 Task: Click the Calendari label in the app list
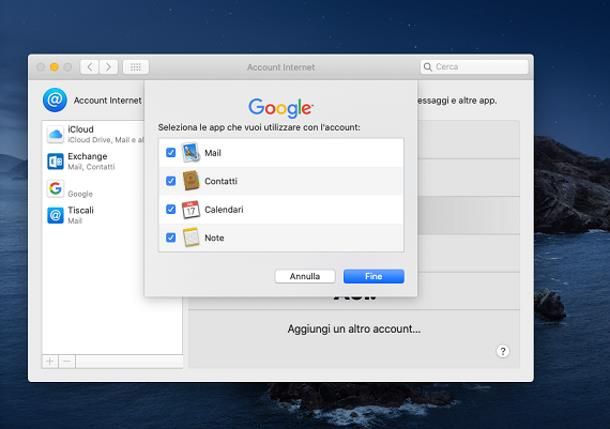[224, 210]
